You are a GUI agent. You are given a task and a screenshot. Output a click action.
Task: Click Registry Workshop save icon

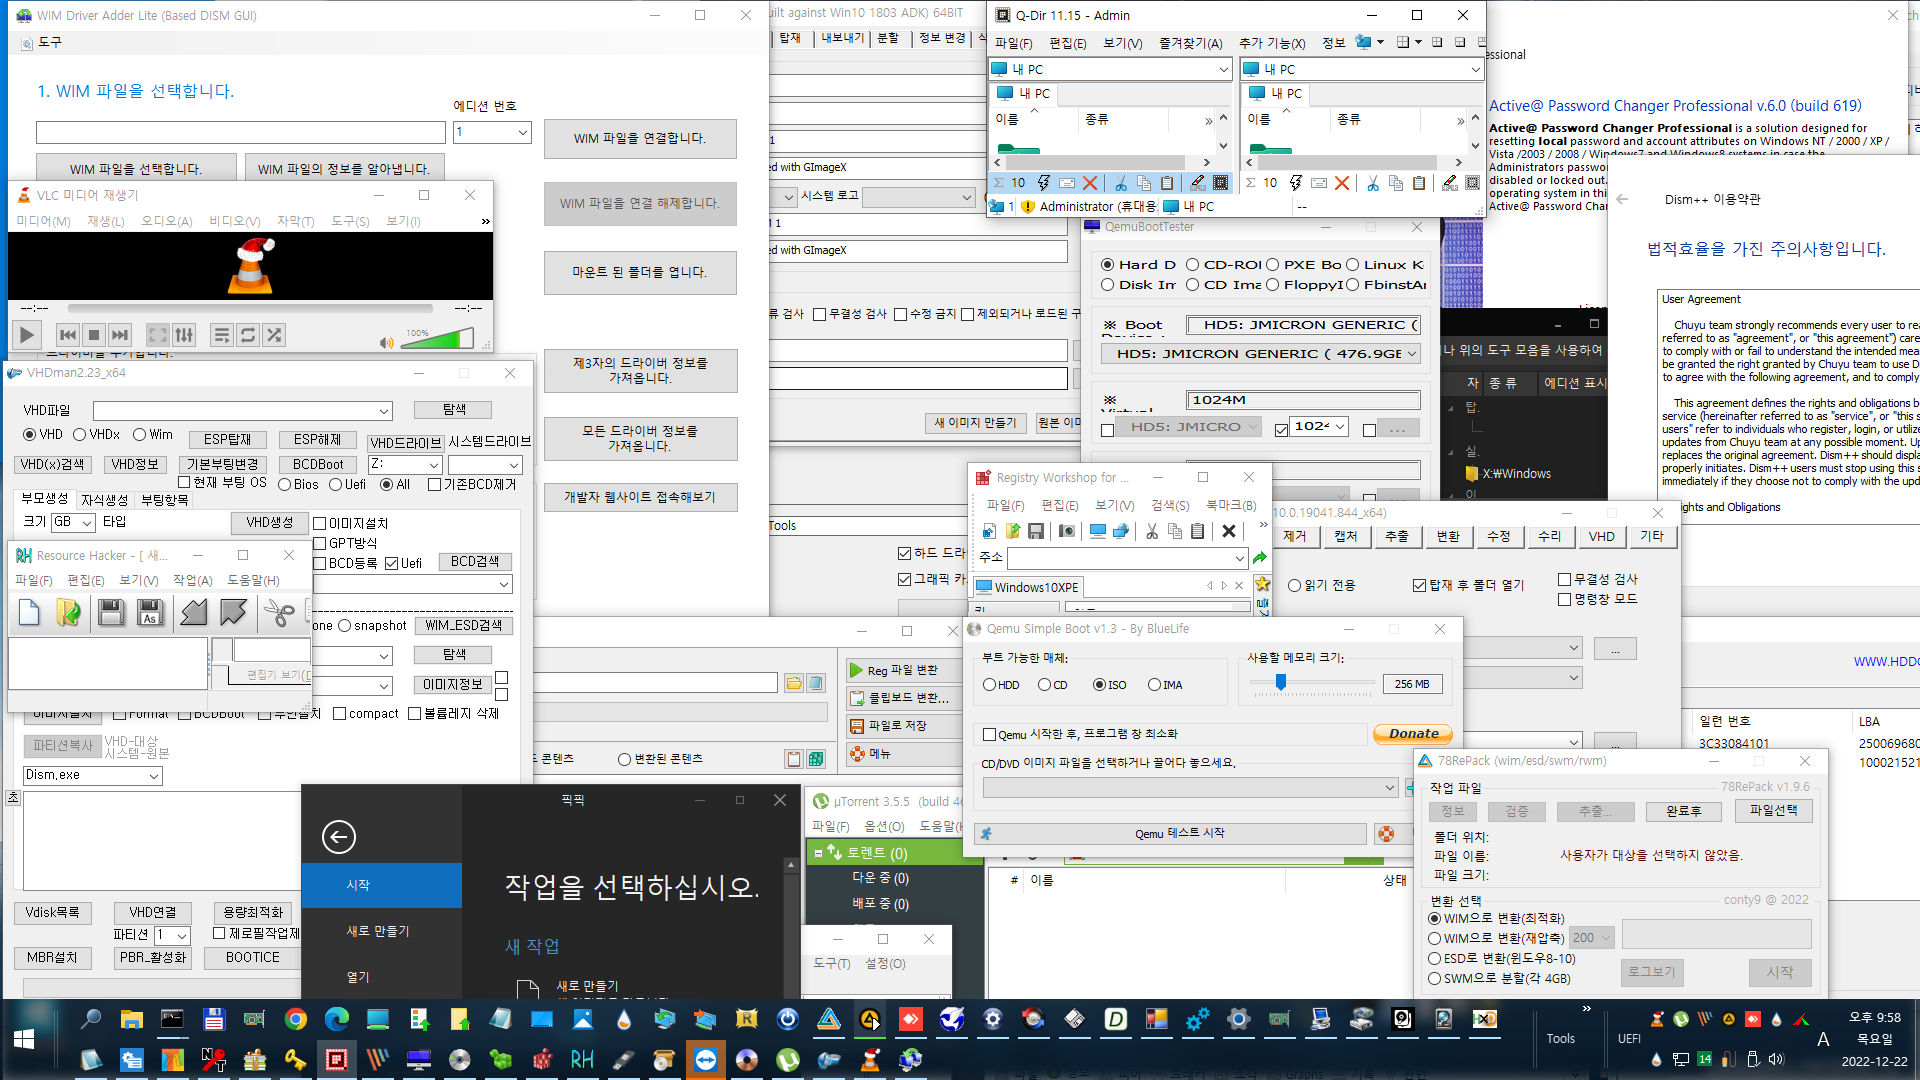pos(1036,531)
